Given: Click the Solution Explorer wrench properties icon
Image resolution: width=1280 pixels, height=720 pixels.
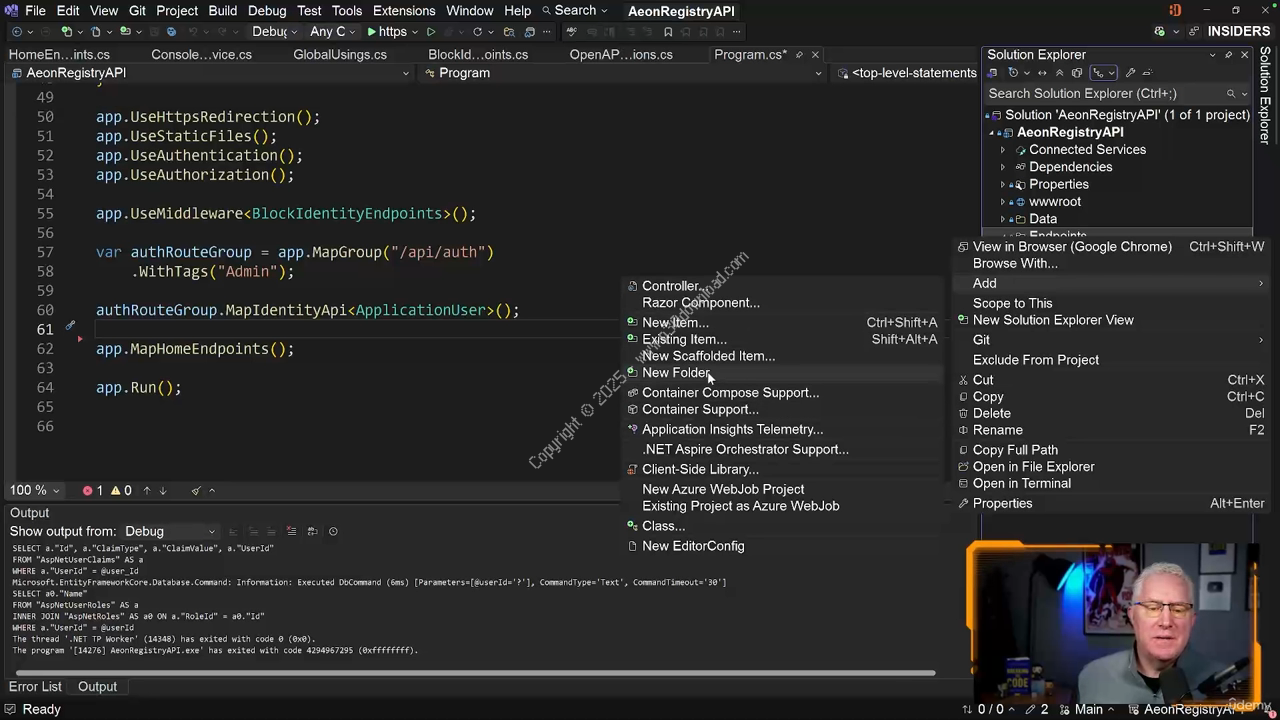Looking at the screenshot, I should [1130, 73].
